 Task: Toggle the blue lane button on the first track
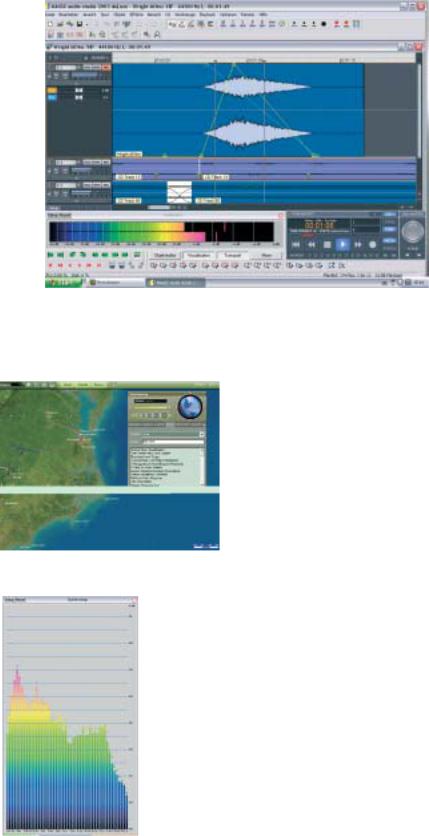point(52,98)
